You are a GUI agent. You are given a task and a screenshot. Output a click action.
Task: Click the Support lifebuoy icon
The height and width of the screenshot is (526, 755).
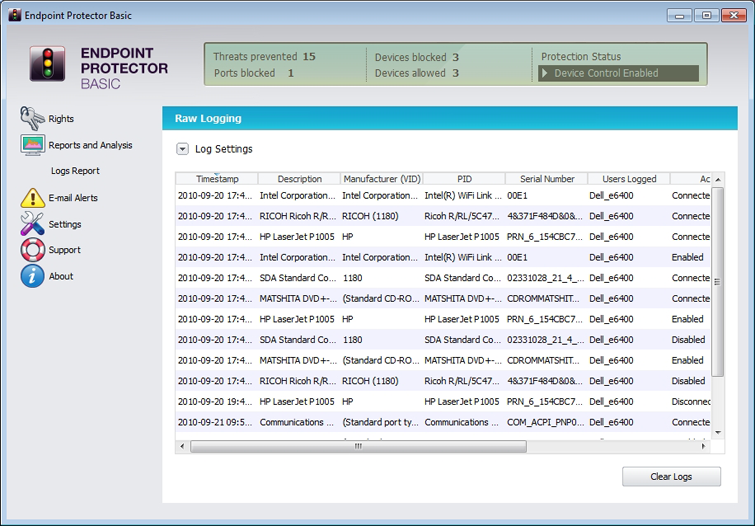pos(32,250)
